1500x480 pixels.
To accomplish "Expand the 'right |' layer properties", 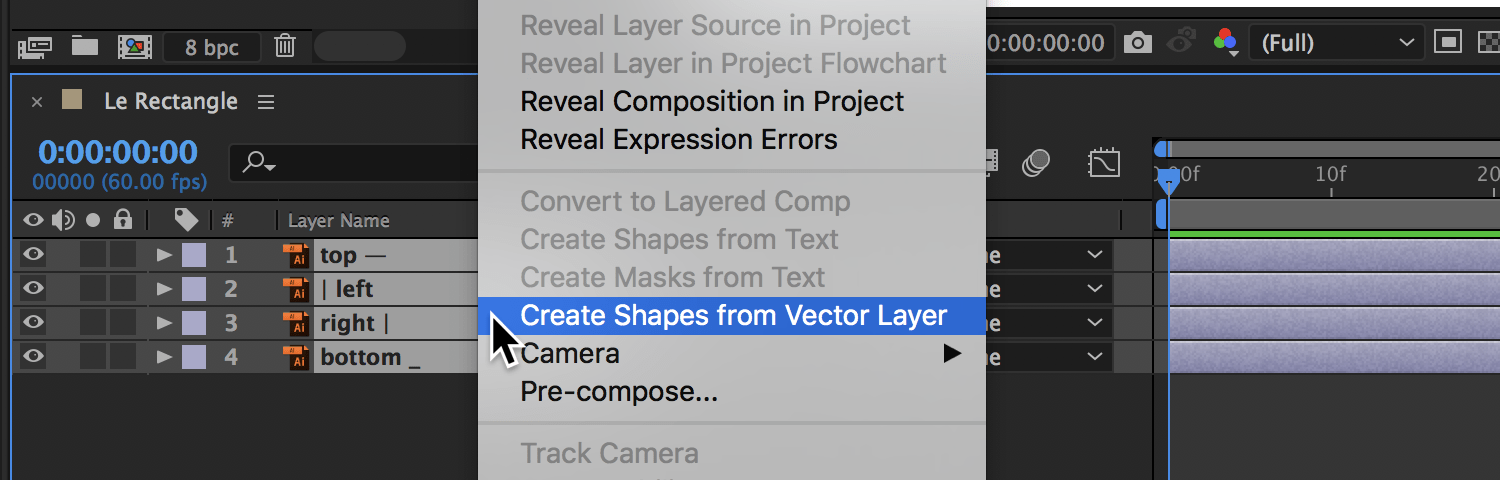I will tap(164, 323).
